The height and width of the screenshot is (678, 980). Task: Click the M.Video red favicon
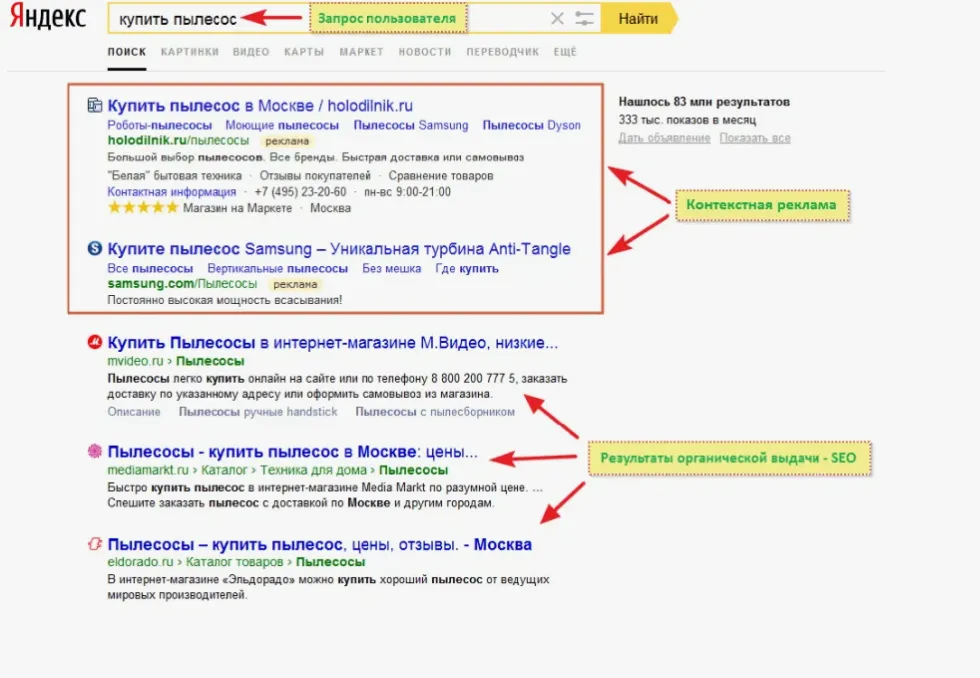[95, 343]
